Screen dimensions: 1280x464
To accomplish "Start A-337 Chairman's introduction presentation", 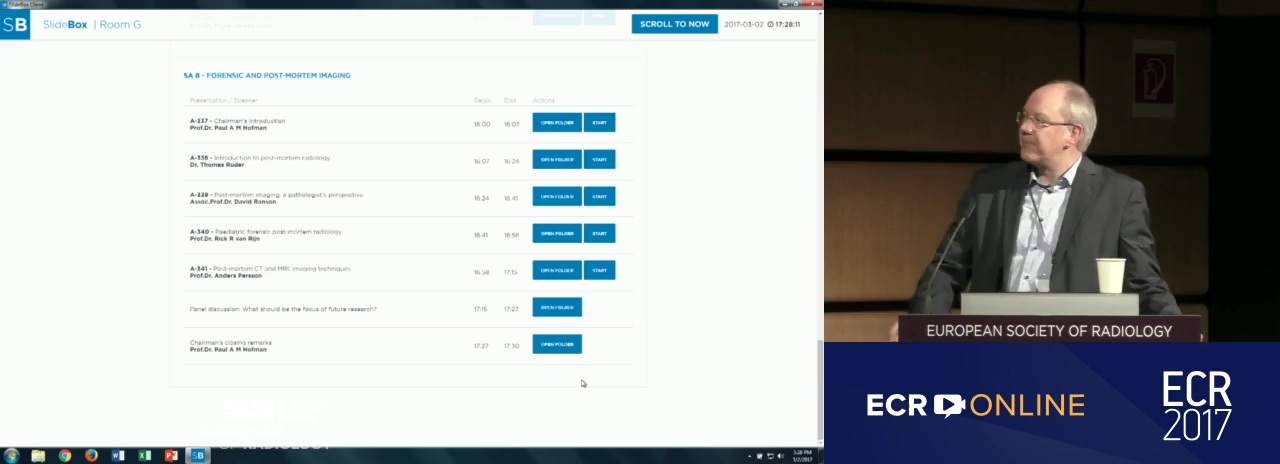I will (599, 123).
